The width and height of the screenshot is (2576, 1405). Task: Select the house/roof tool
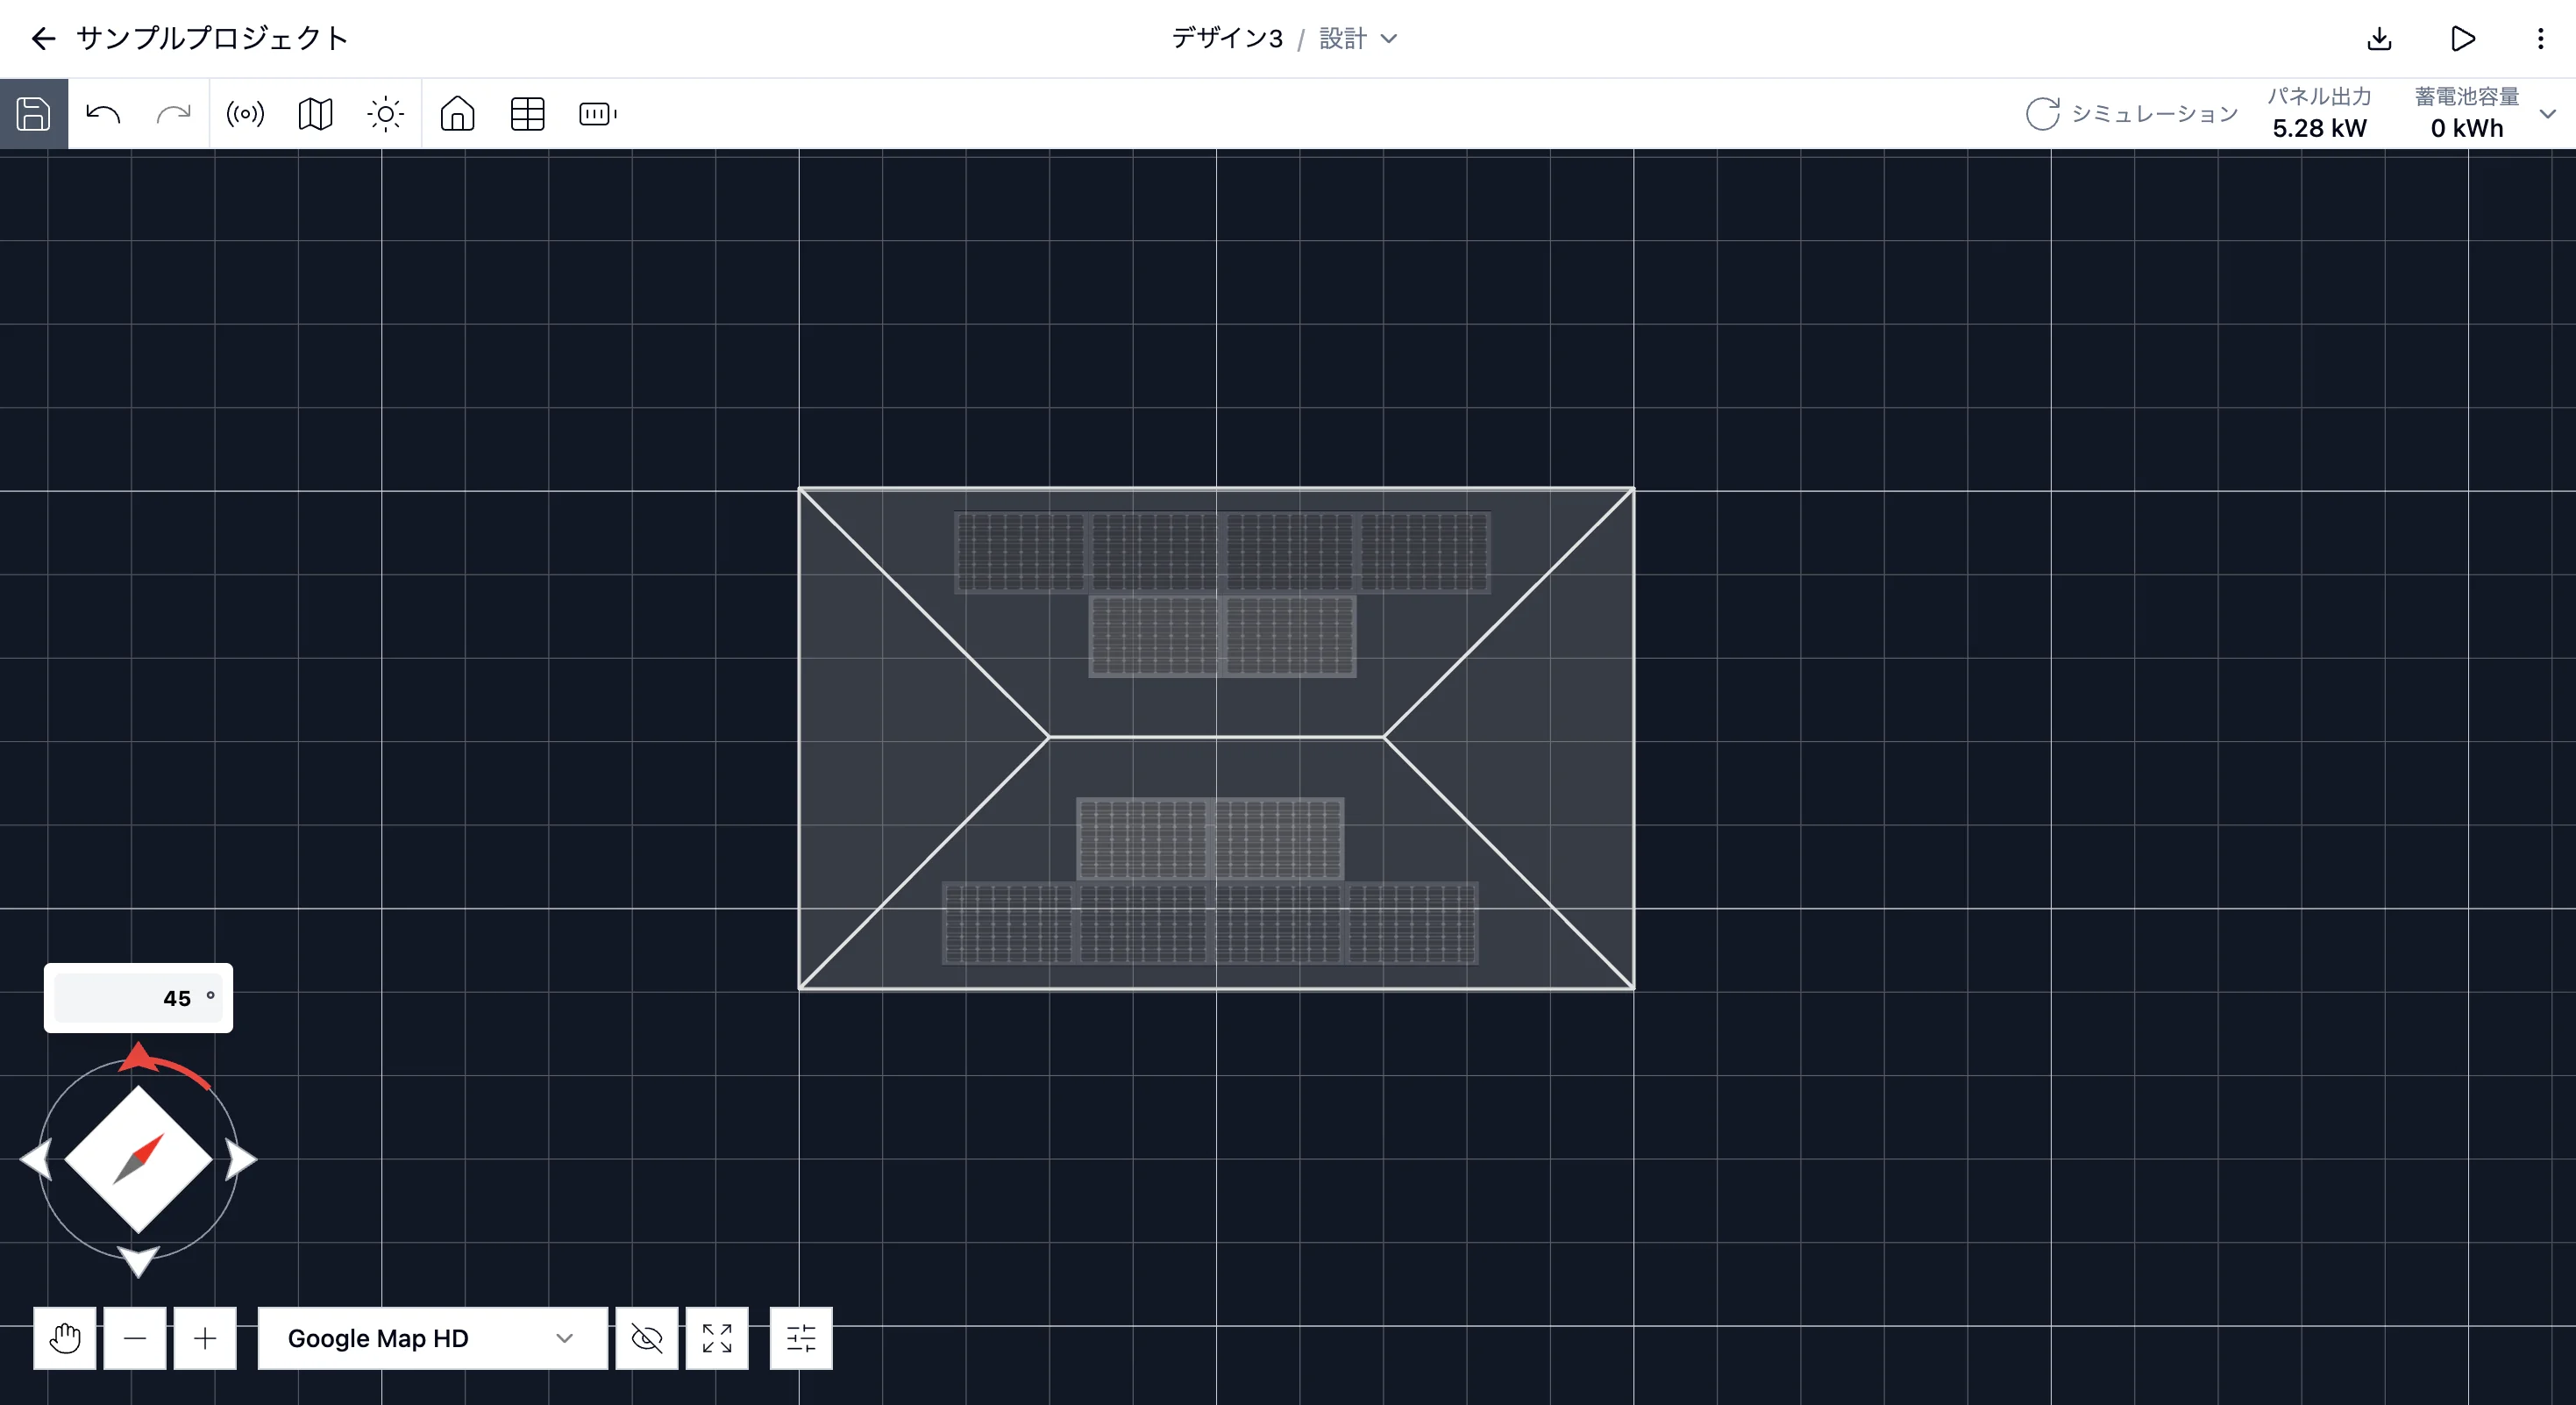click(x=457, y=114)
